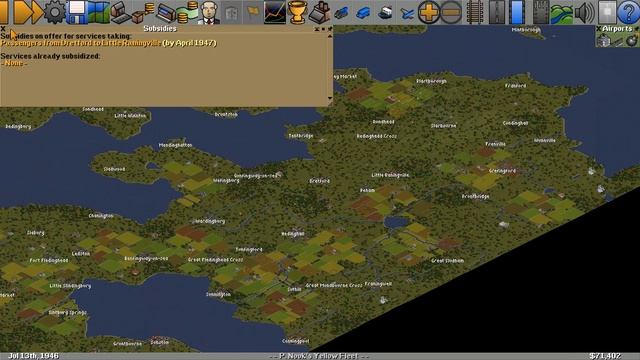640x360 pixels.
Task: Open the landscaping toolbar
Action: tap(562, 12)
